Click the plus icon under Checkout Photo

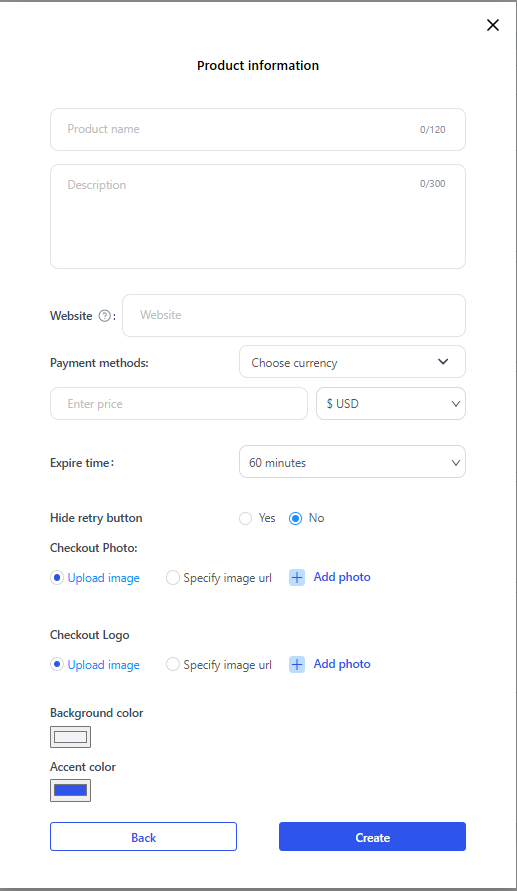tap(297, 577)
